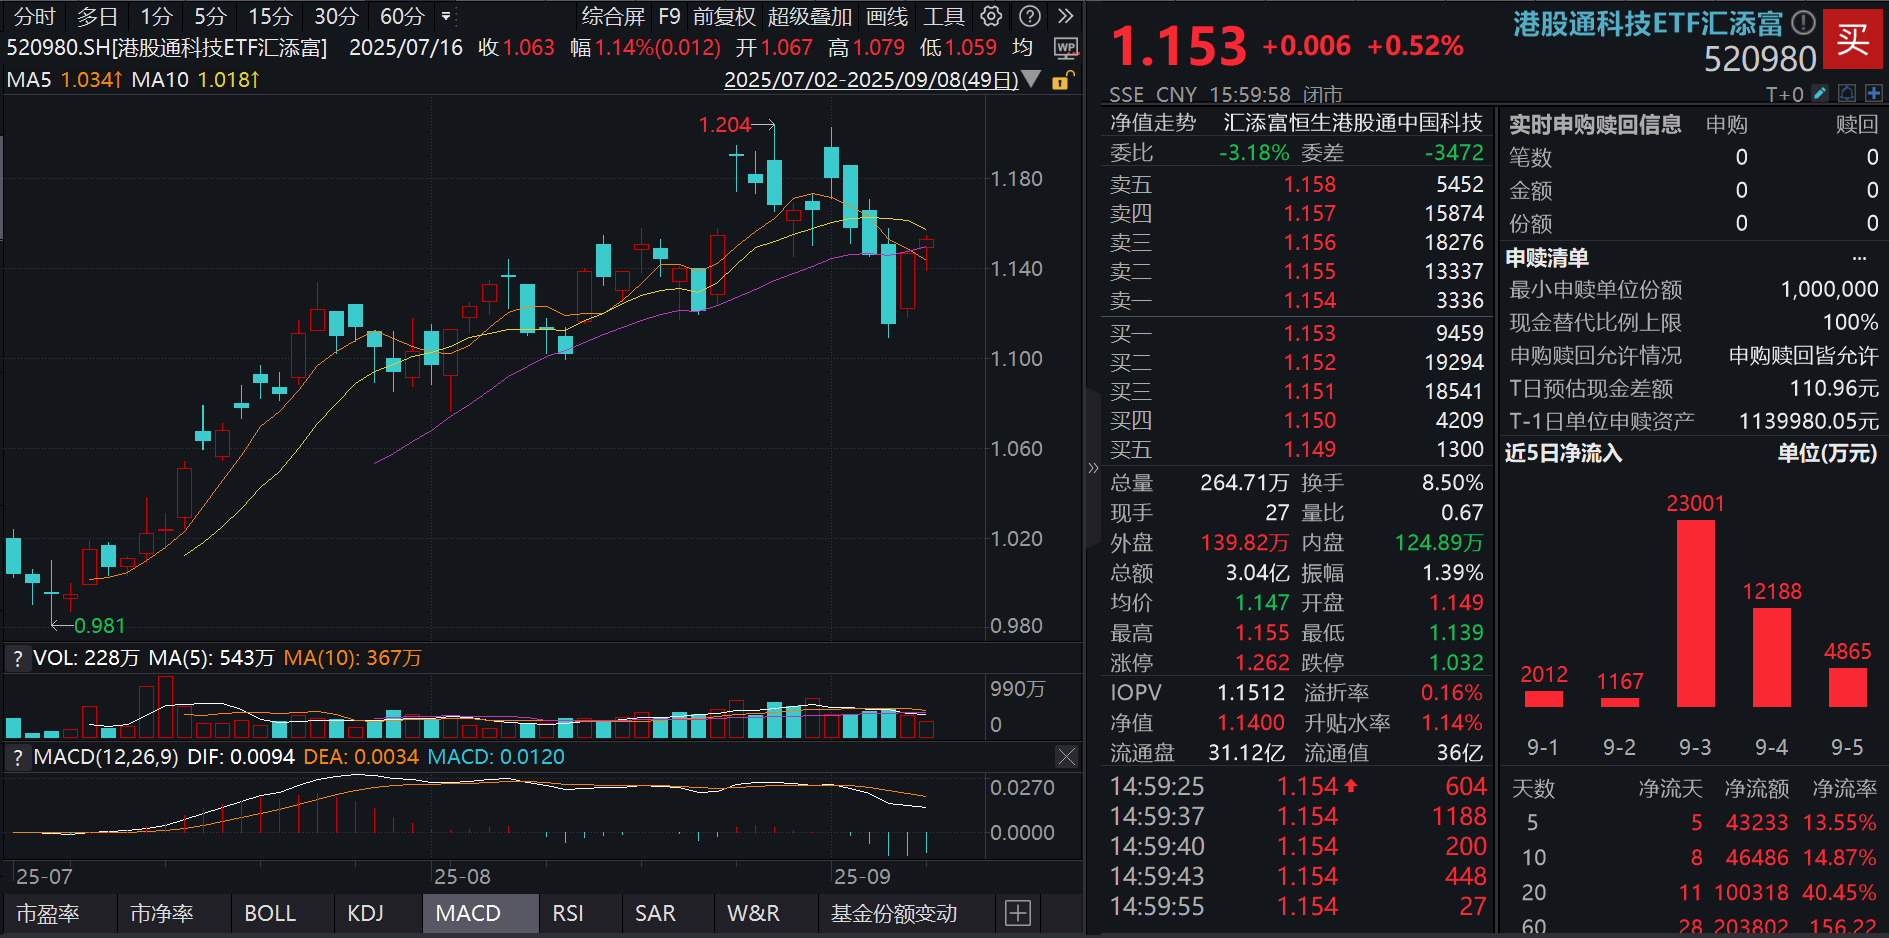This screenshot has height=938, width=1889.
Task: Close the MACD indicator panel via its X icon
Action: pyautogui.click(x=1065, y=757)
